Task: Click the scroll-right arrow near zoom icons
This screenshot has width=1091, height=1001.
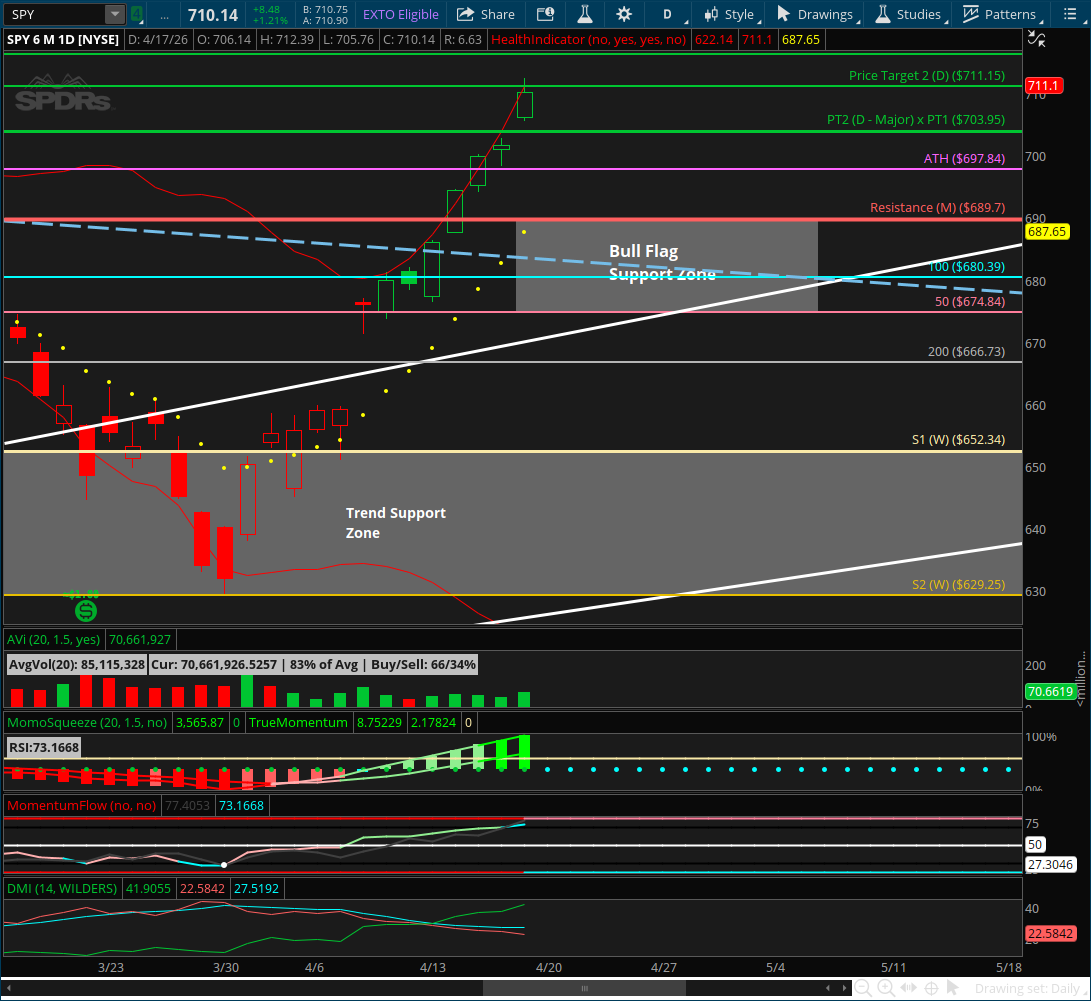Action: click(845, 988)
